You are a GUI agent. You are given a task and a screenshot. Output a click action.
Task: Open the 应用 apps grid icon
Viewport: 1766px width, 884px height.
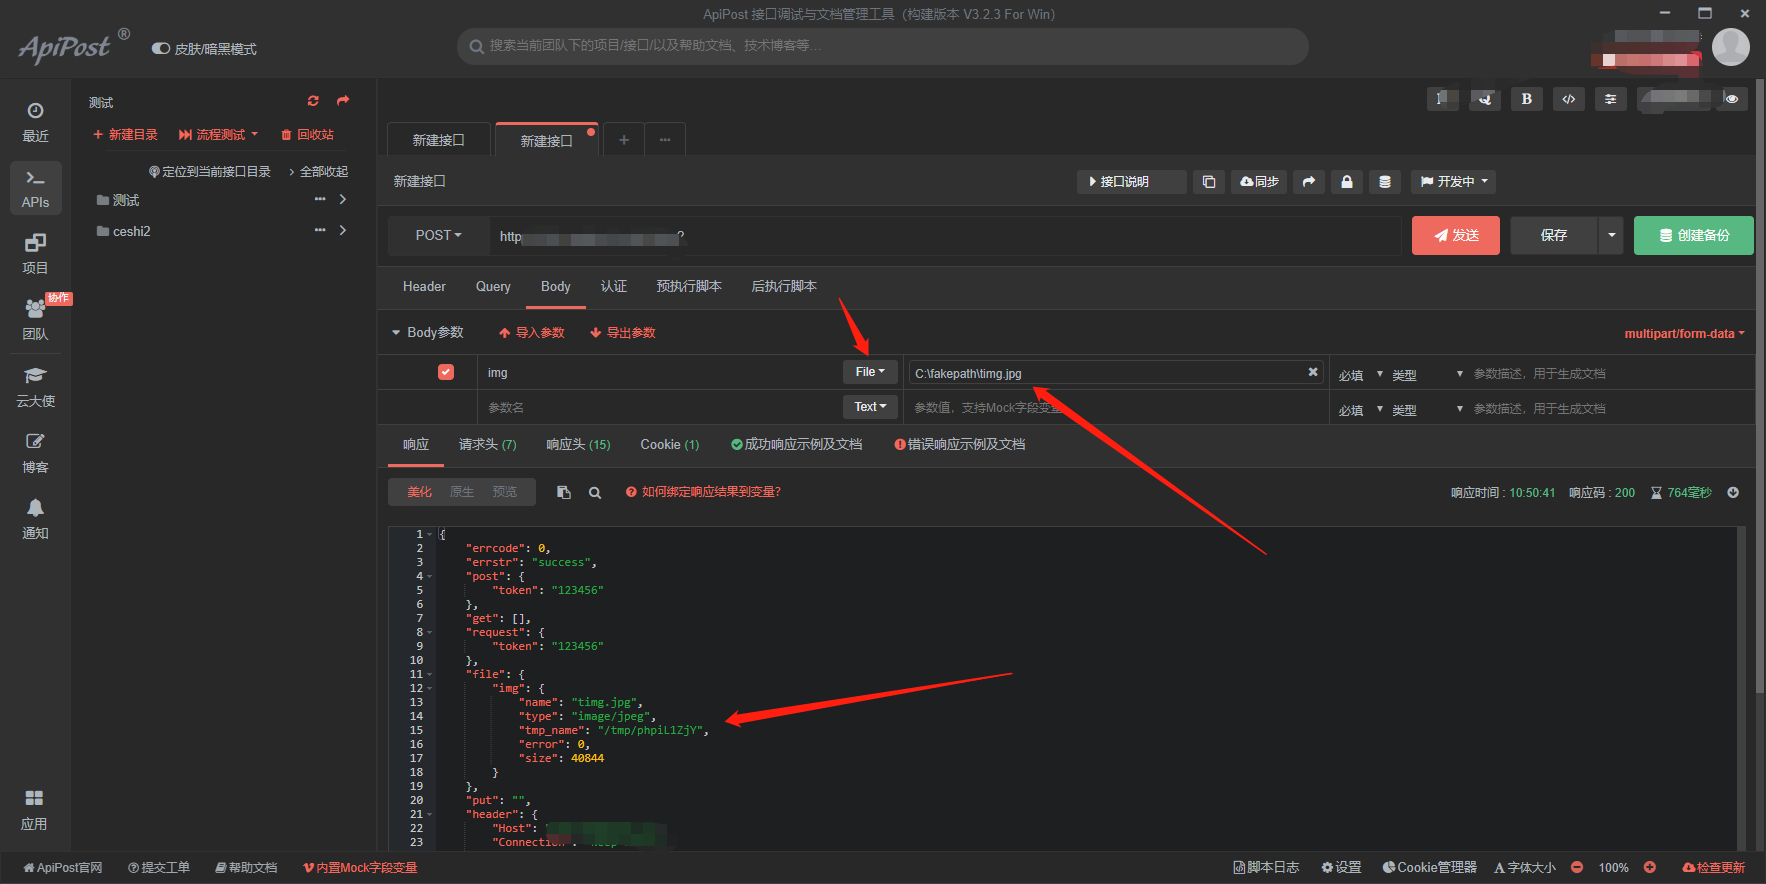(x=34, y=810)
